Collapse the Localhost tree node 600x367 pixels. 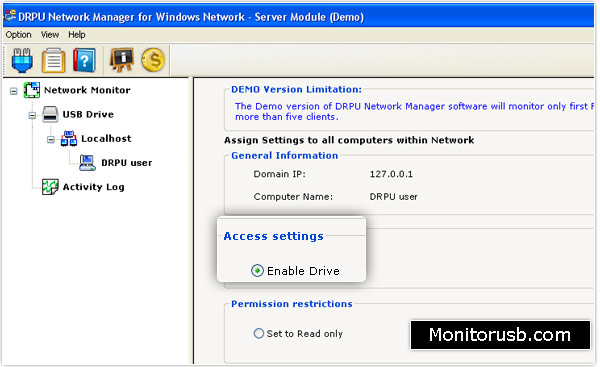pyautogui.click(x=51, y=140)
